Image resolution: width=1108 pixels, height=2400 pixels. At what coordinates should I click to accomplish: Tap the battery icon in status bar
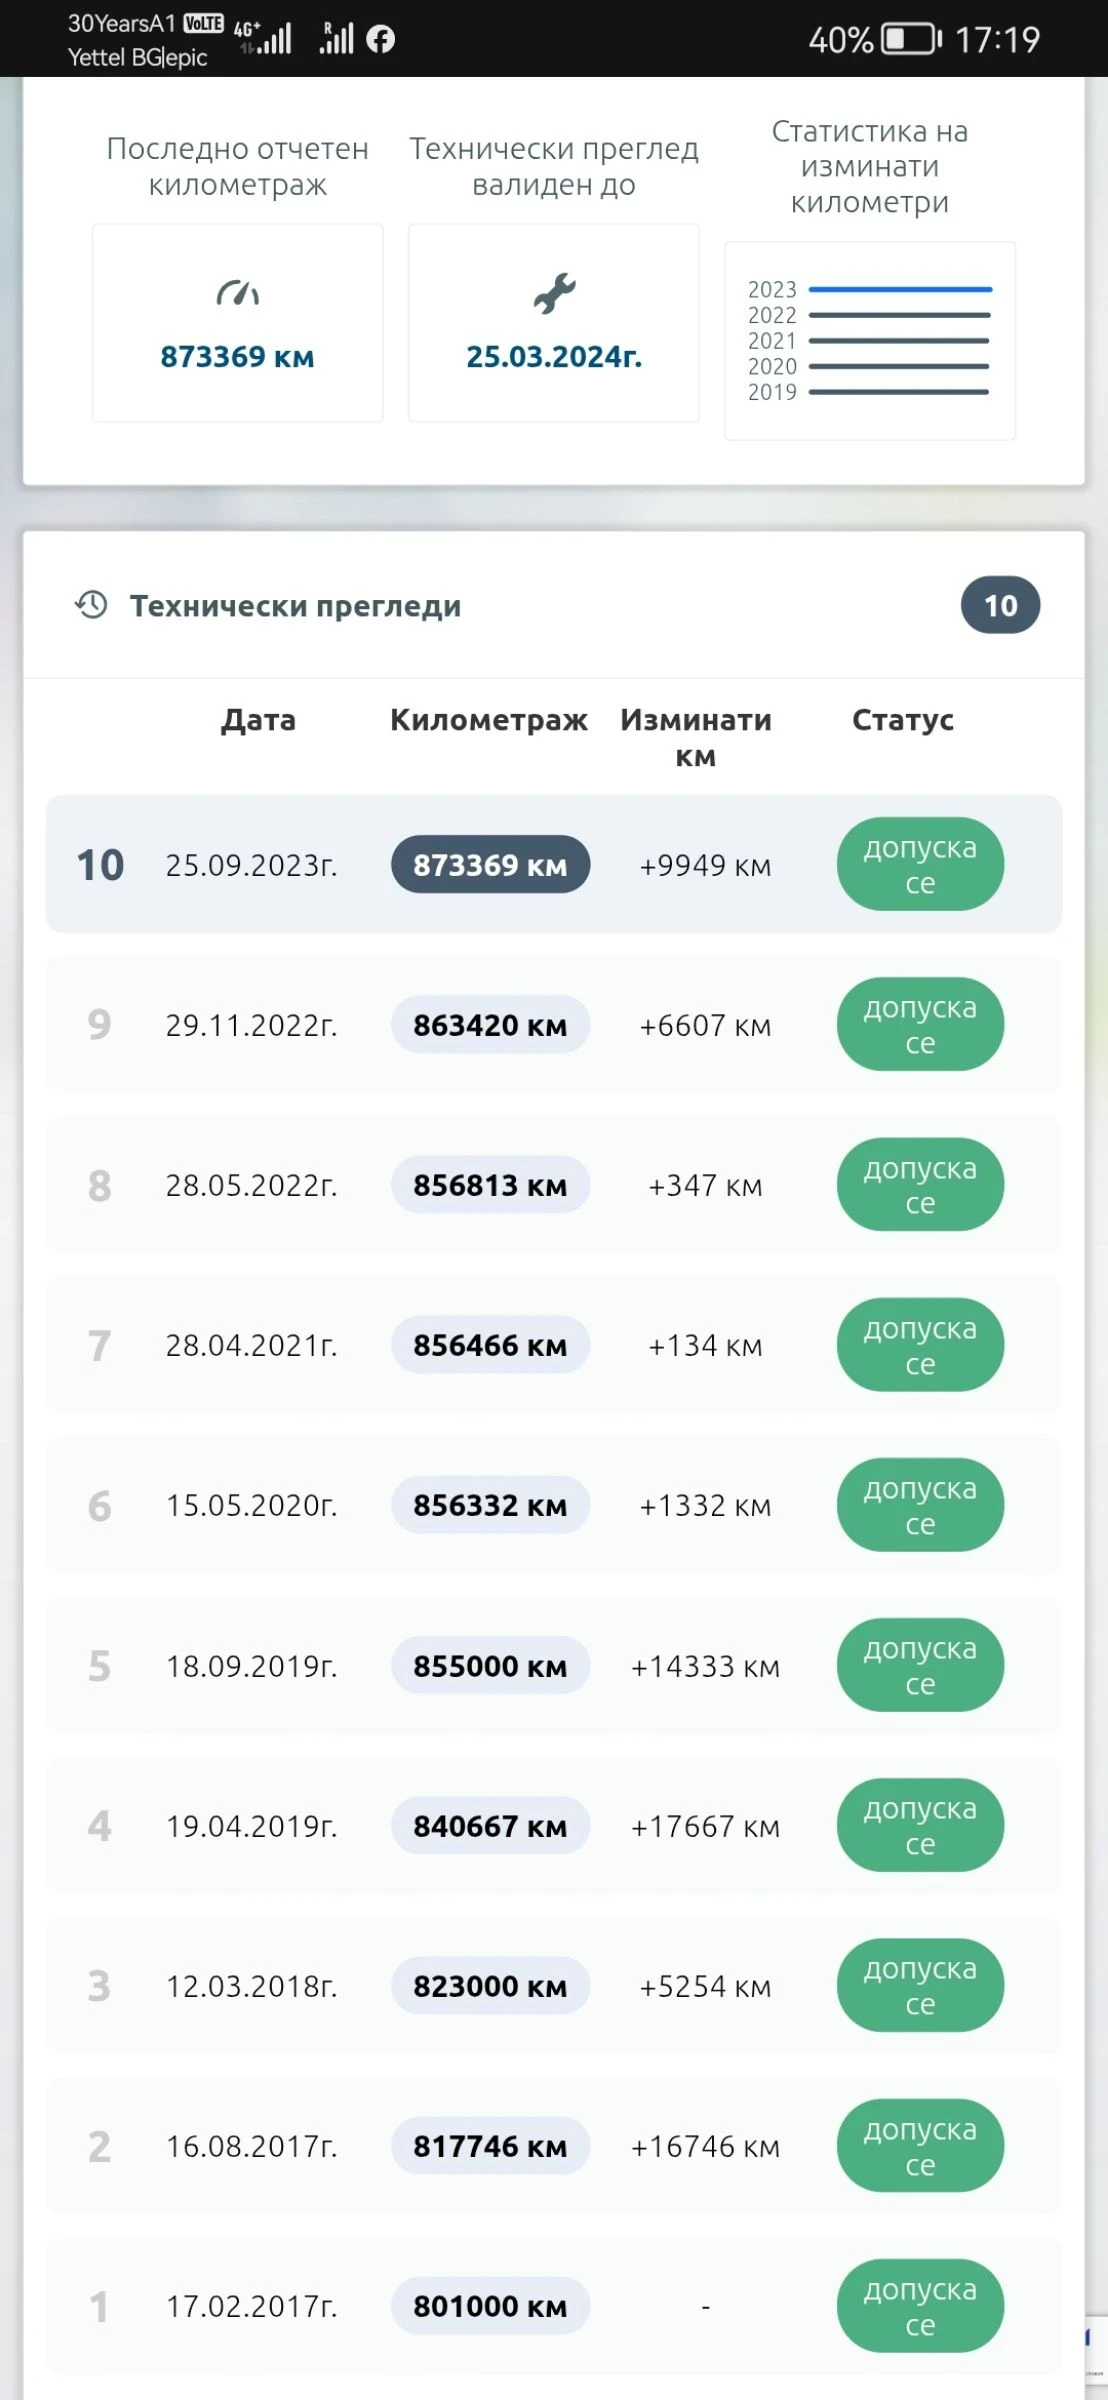[x=910, y=40]
